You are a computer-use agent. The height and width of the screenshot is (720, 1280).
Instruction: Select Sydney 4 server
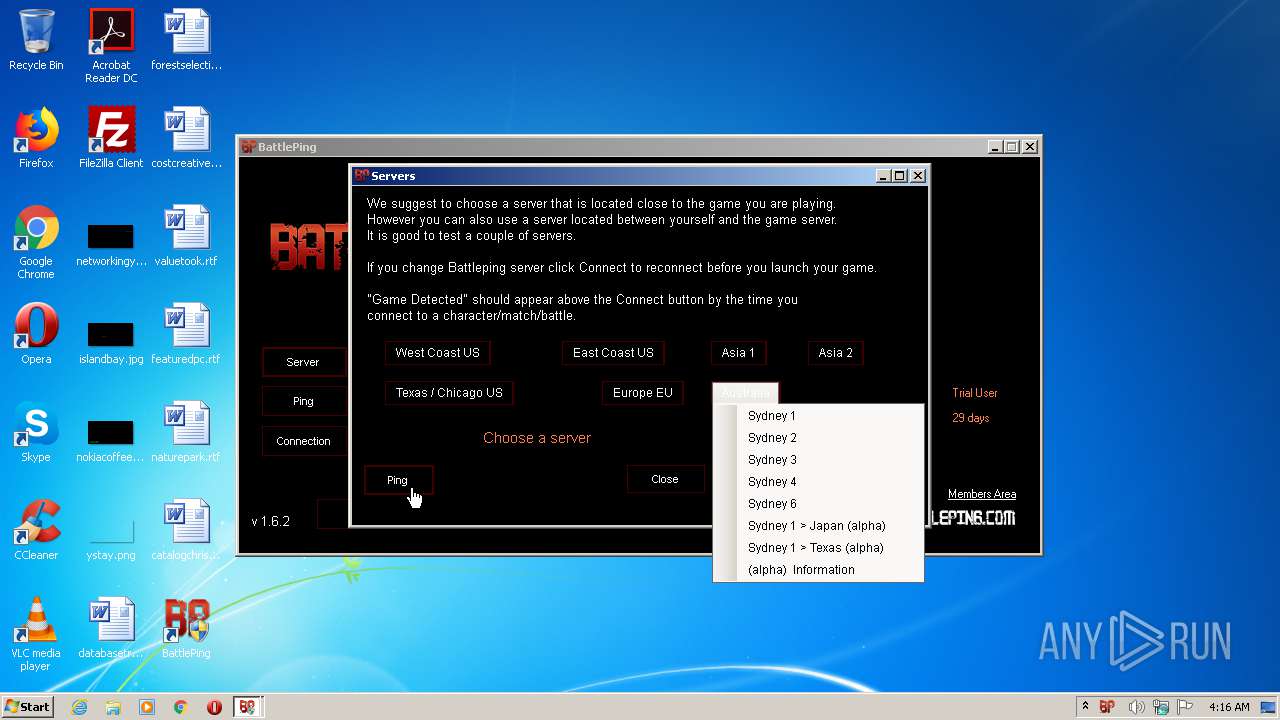818,482
